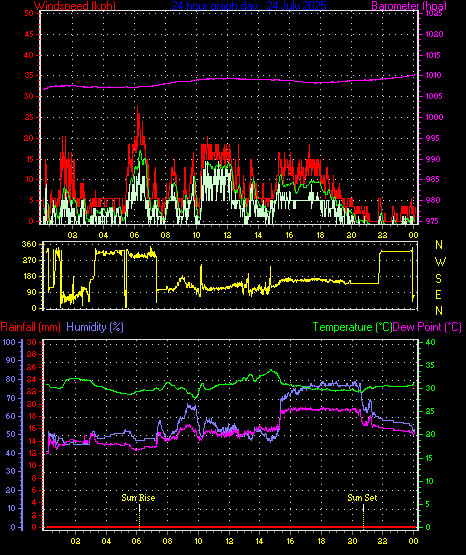The image size is (466, 555).
Task: Click the Humidity (%) legend label
Action: 95,327
